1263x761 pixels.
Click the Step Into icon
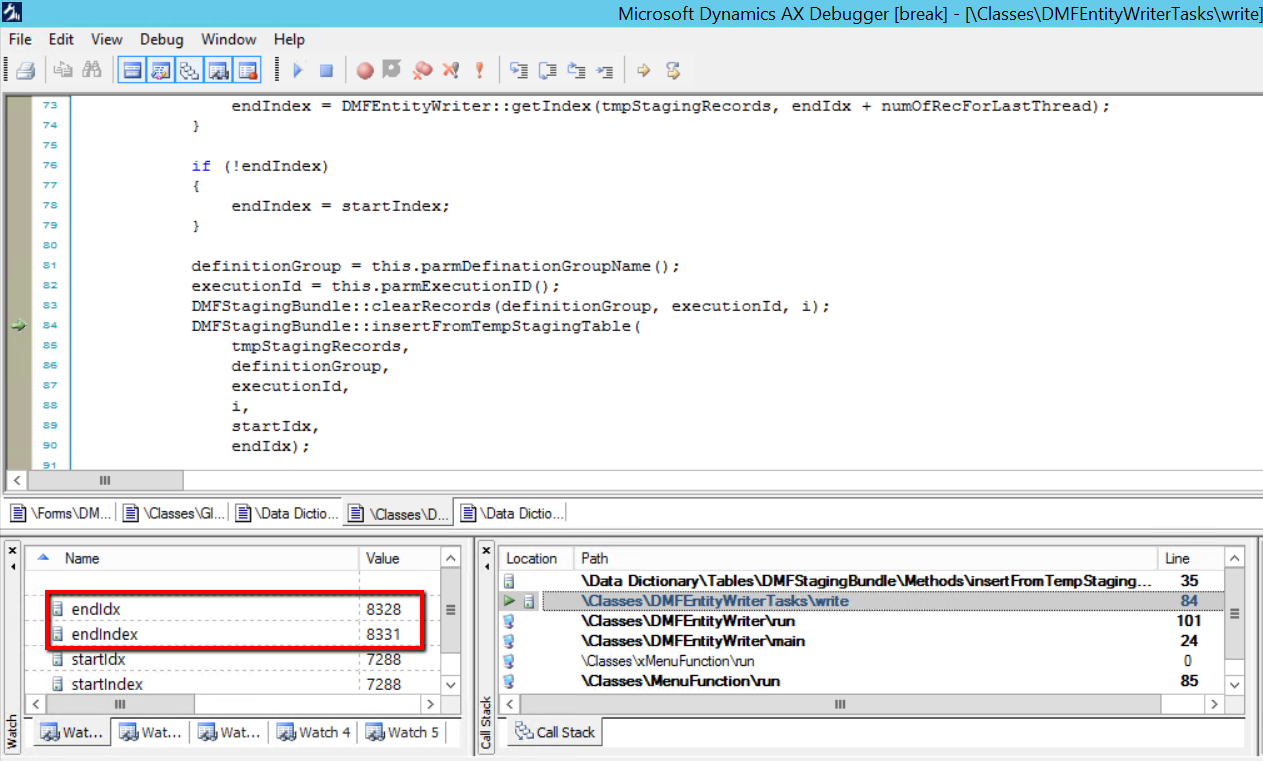pos(518,70)
